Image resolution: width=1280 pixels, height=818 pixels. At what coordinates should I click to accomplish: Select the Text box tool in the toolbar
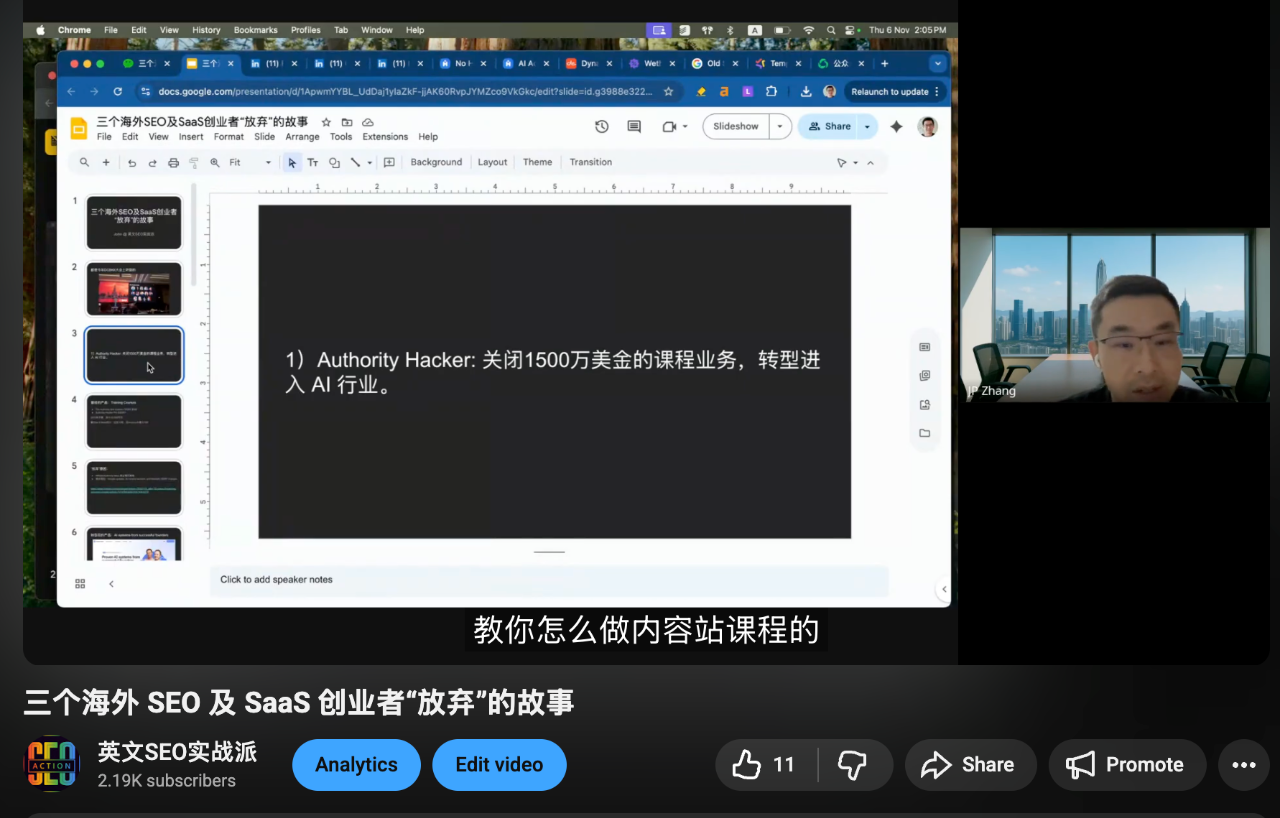coord(313,162)
